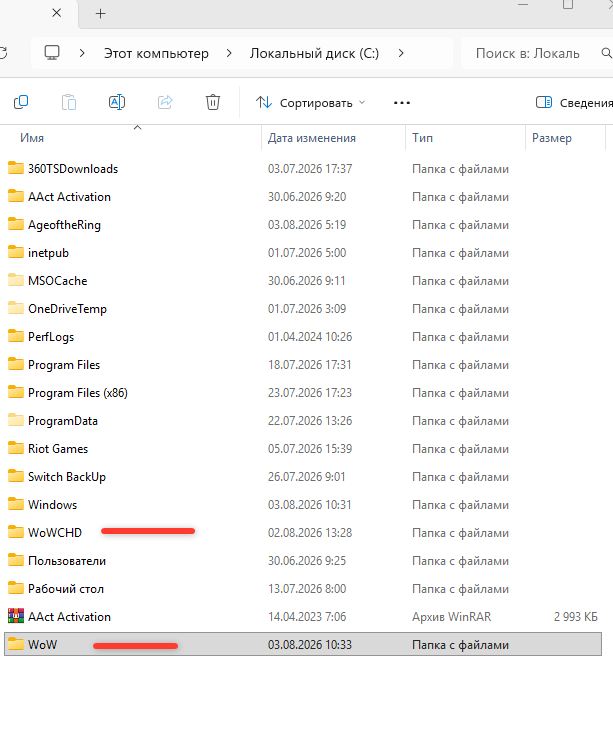
Task: Select the 360TSDownloads folder
Action: point(303,169)
